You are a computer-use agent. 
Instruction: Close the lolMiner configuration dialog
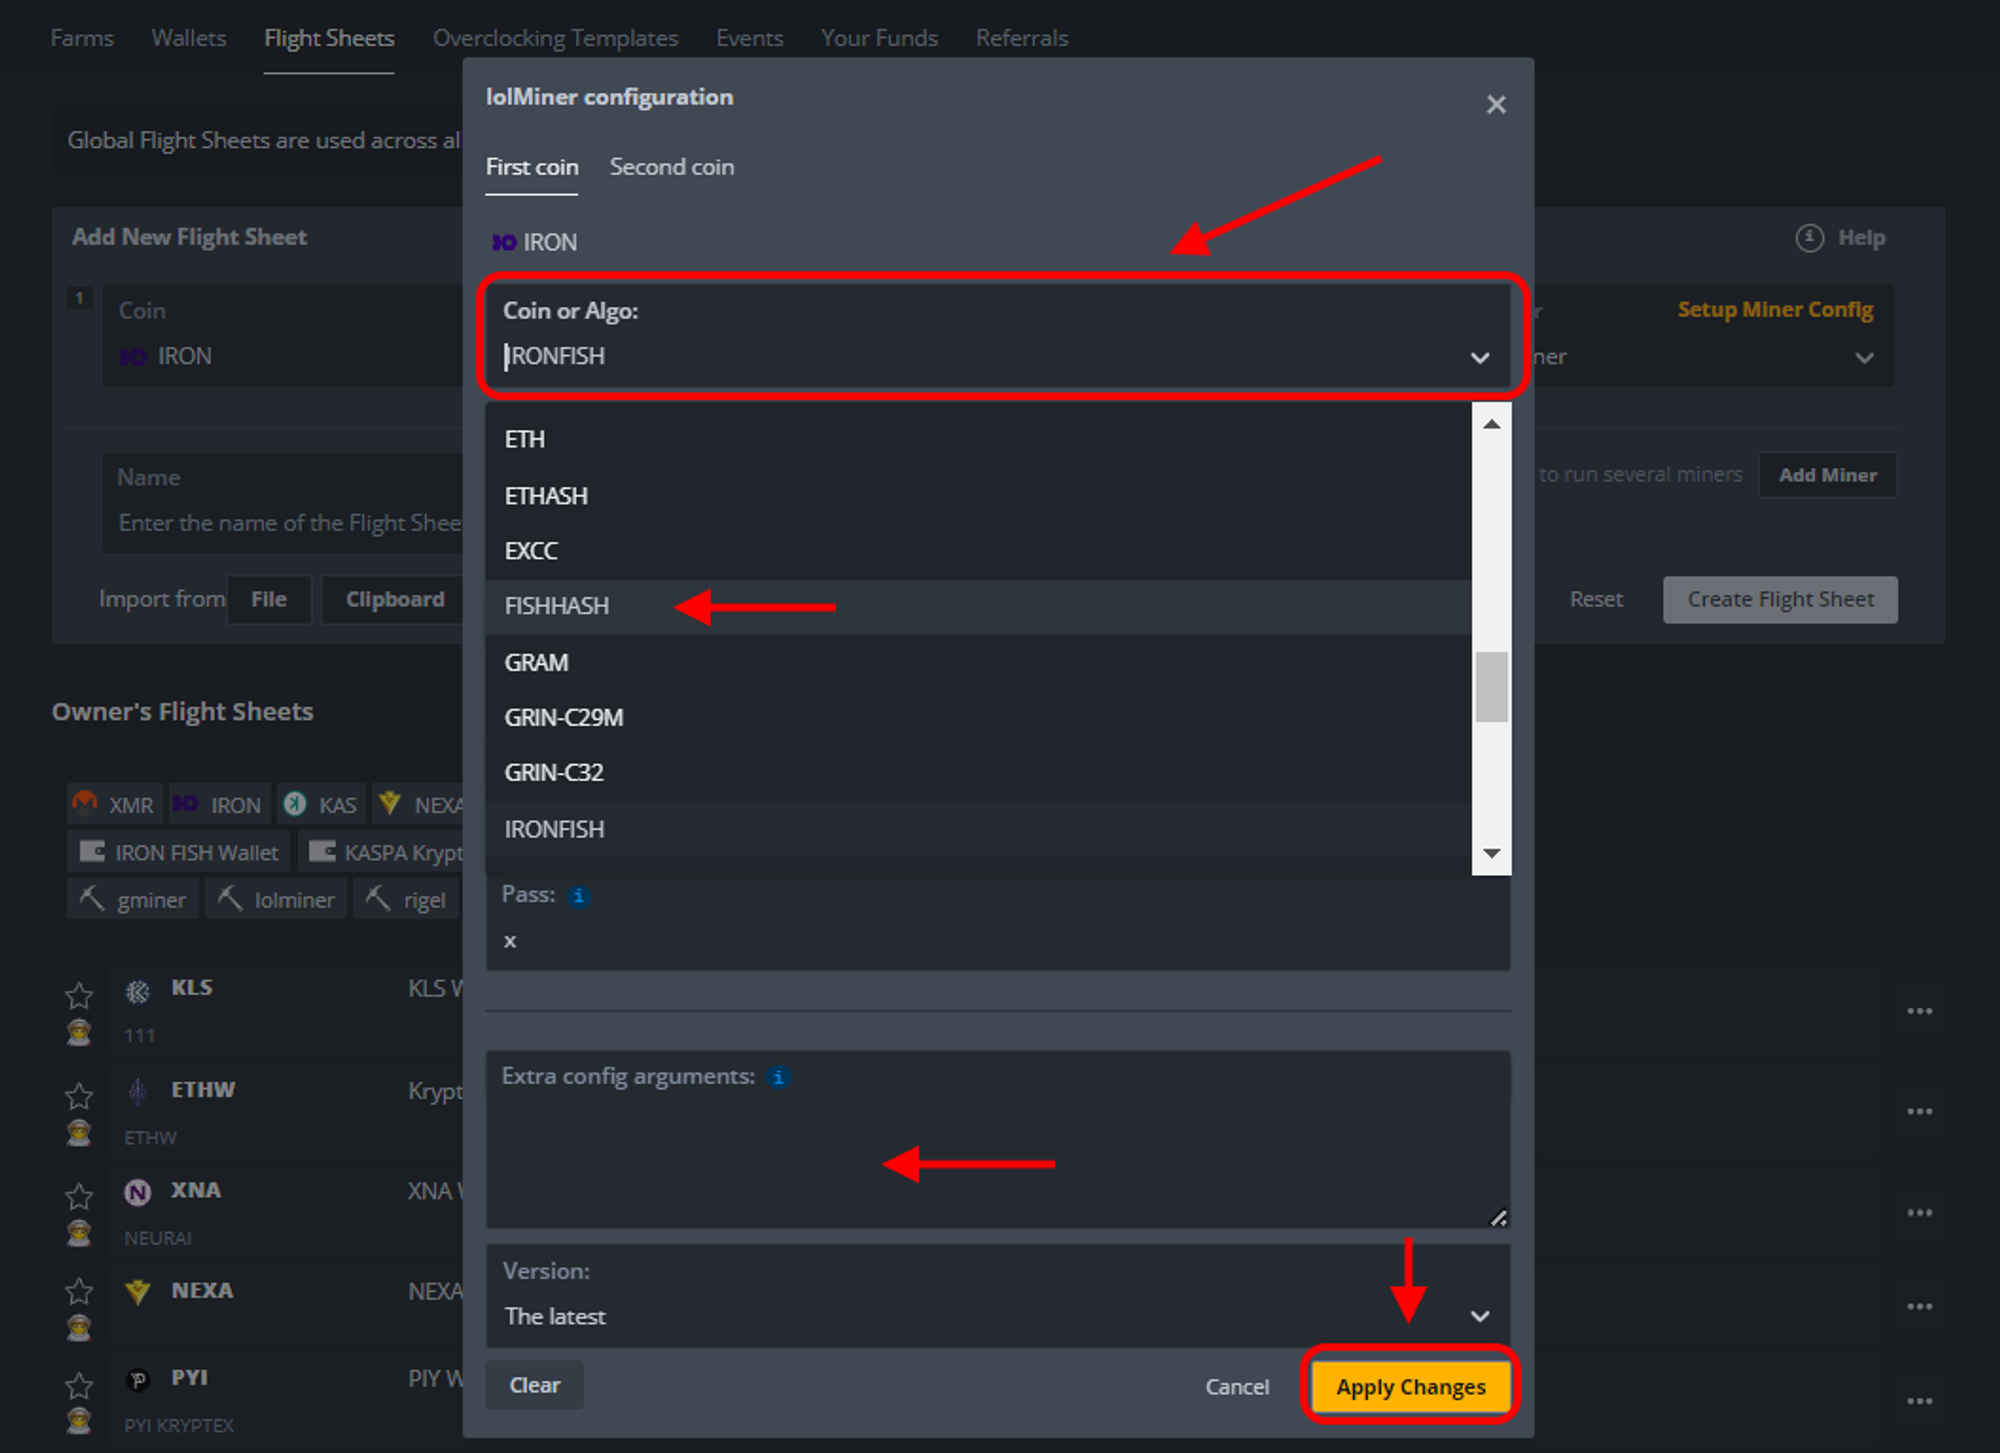[x=1496, y=104]
